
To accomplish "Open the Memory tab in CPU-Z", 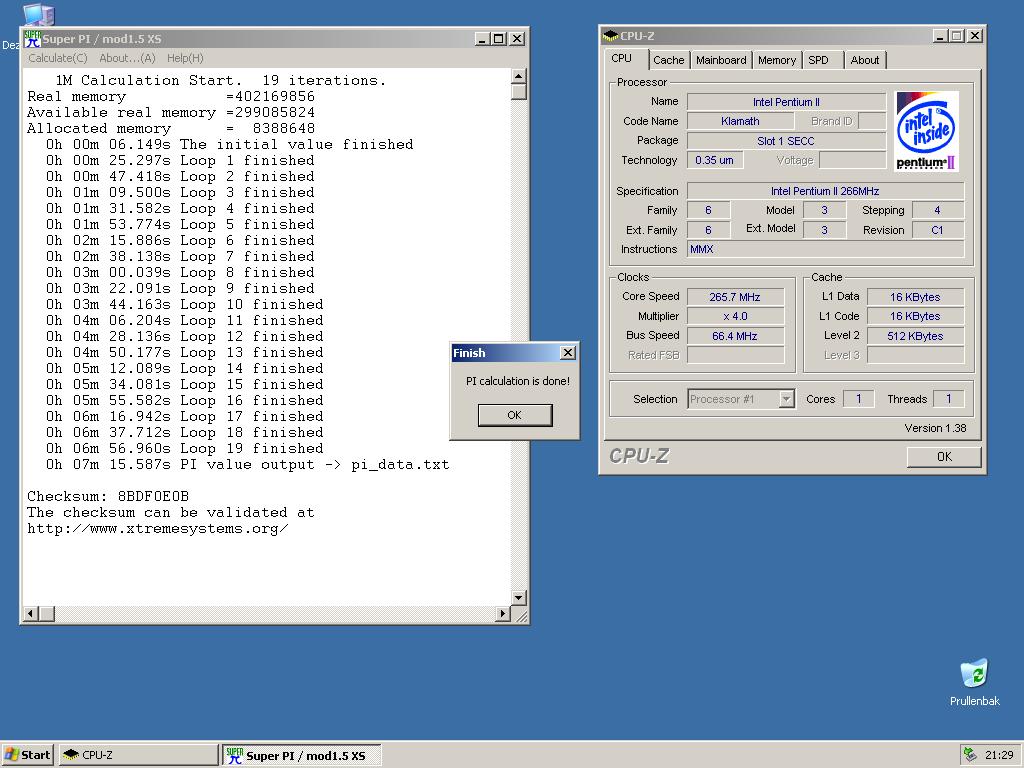I will (x=776, y=60).
